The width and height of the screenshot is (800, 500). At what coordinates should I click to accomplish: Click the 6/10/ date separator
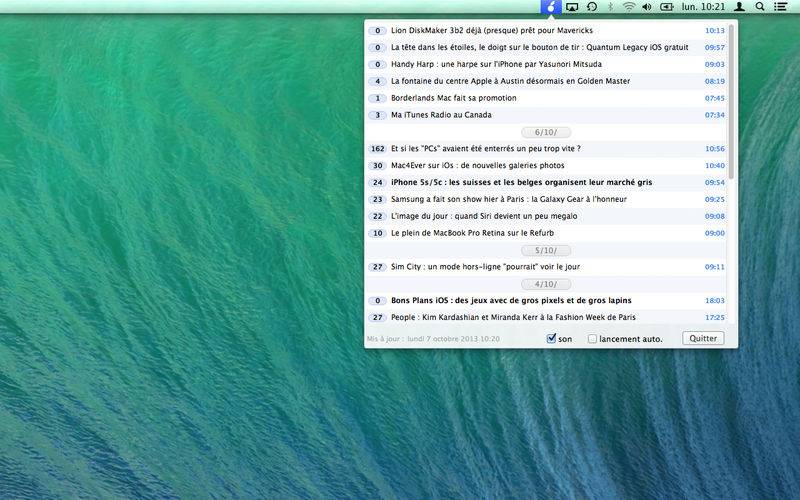click(545, 132)
